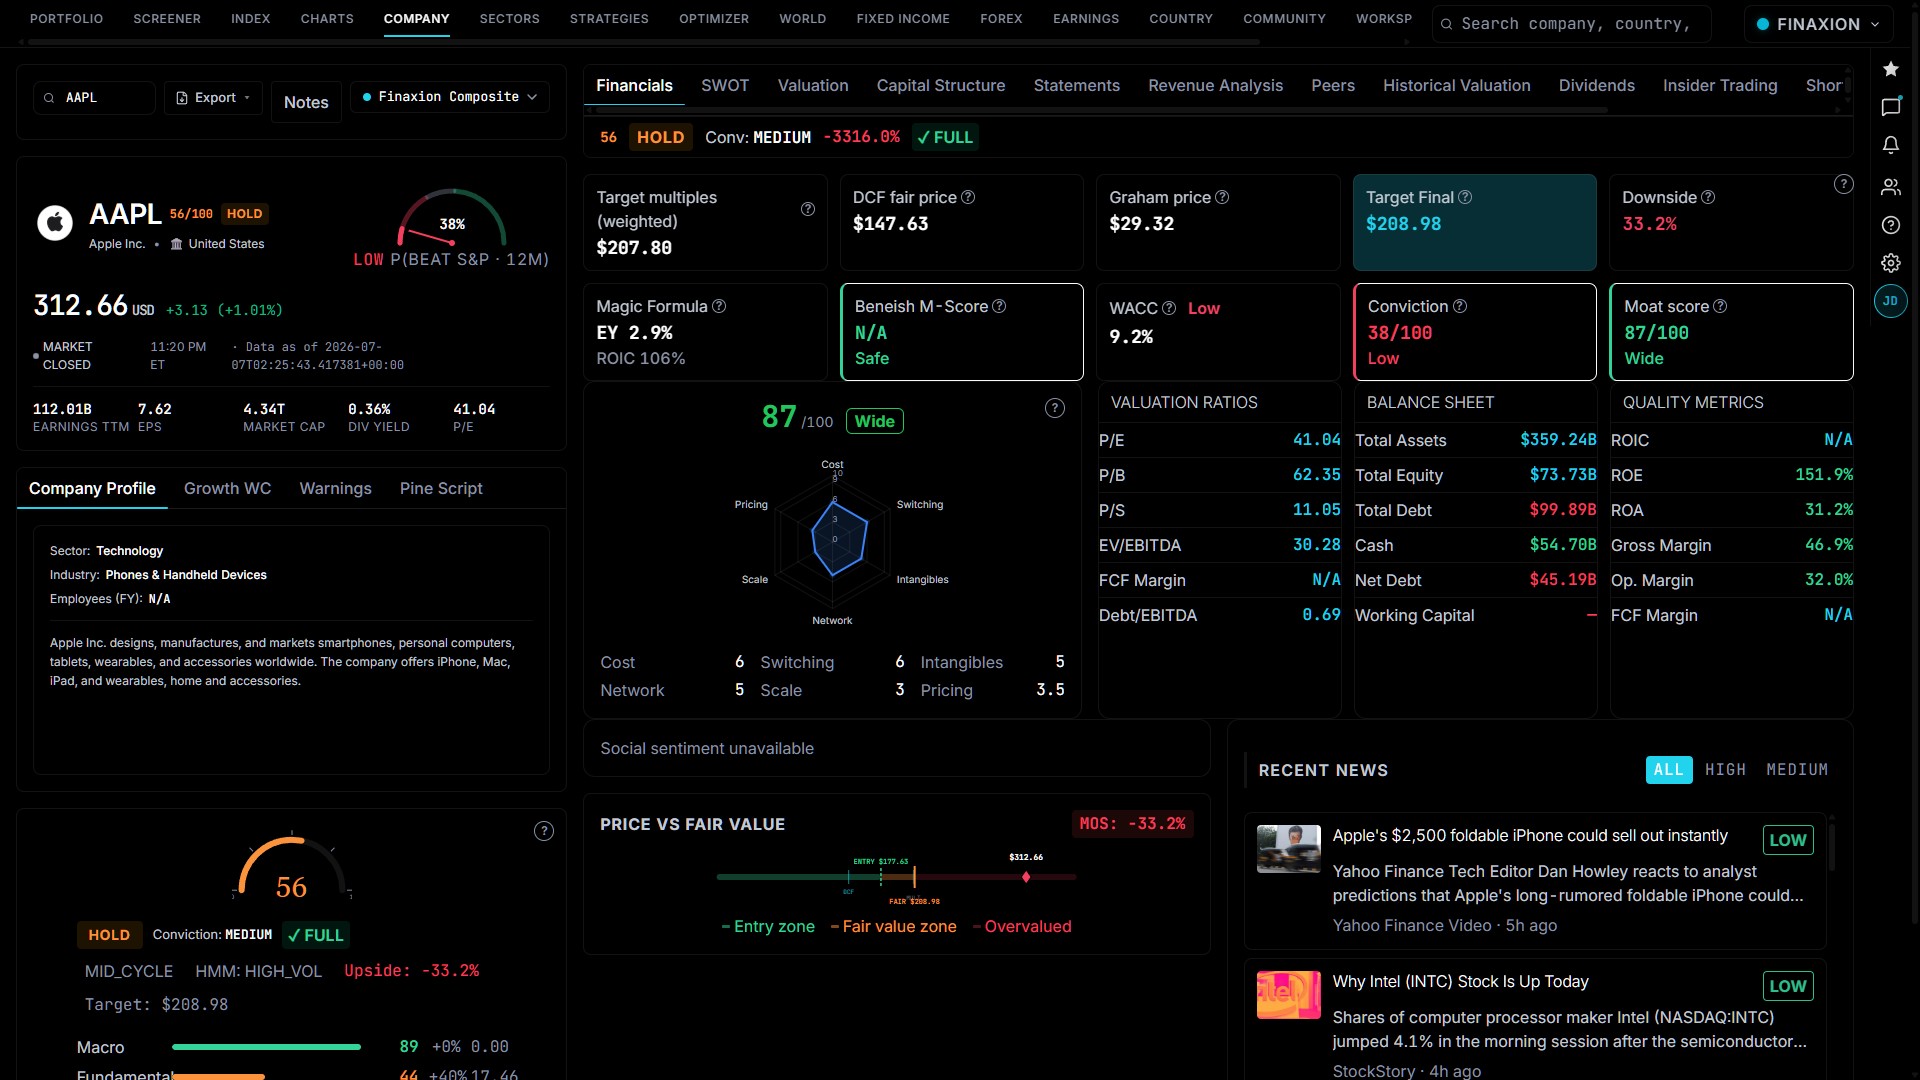This screenshot has width=1920, height=1080.
Task: Open the Export dropdown arrow
Action: 247,98
